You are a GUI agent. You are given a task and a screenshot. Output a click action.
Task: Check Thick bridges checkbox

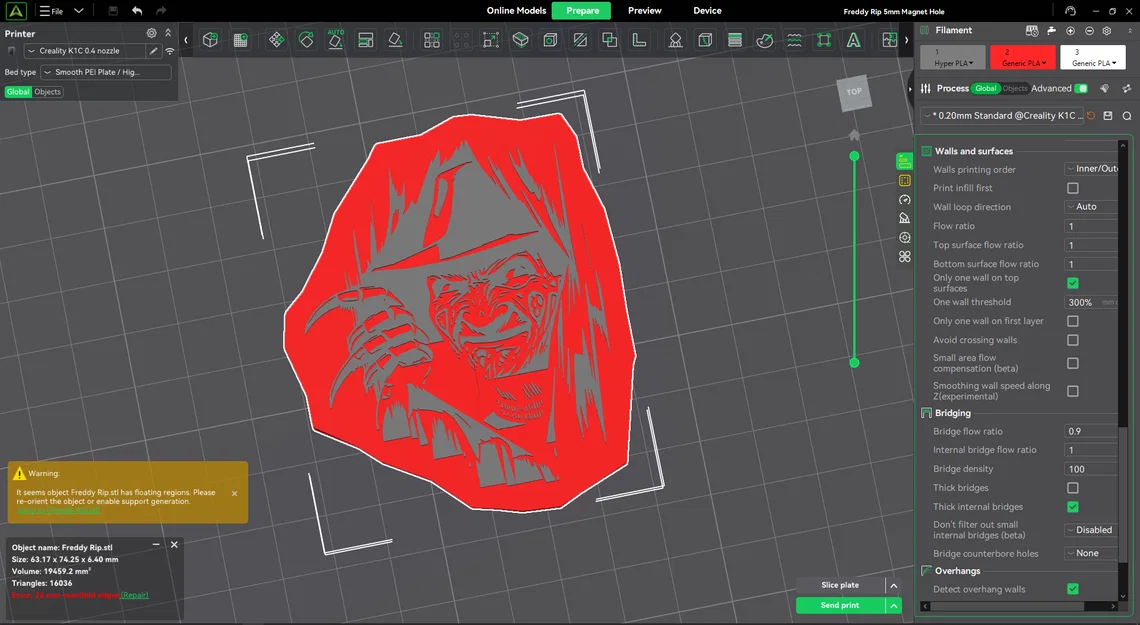[x=1072, y=488]
